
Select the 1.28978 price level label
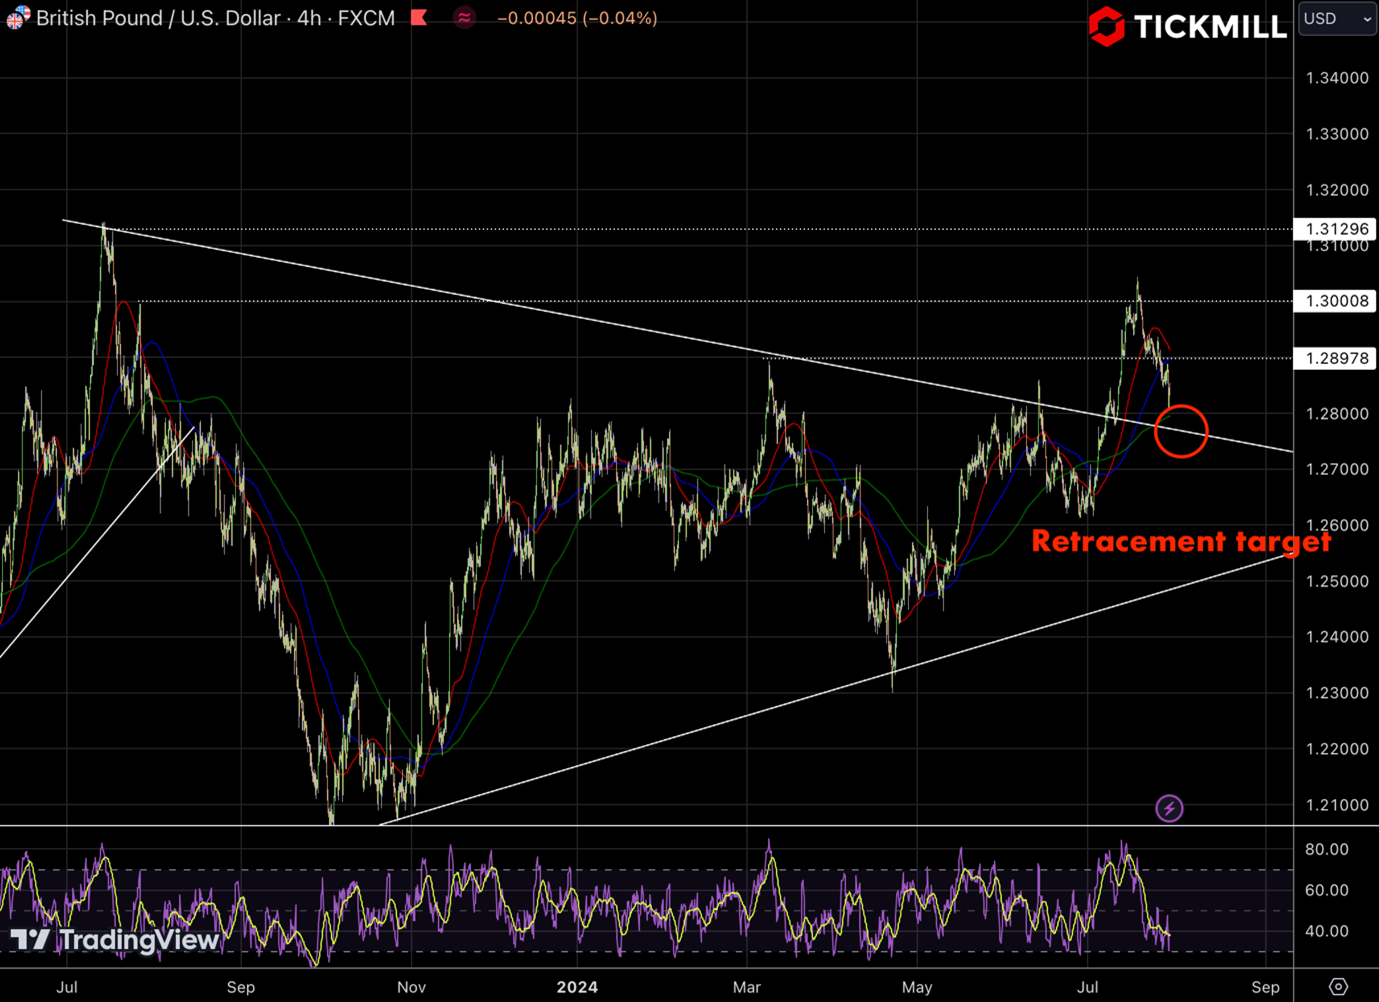(1336, 358)
